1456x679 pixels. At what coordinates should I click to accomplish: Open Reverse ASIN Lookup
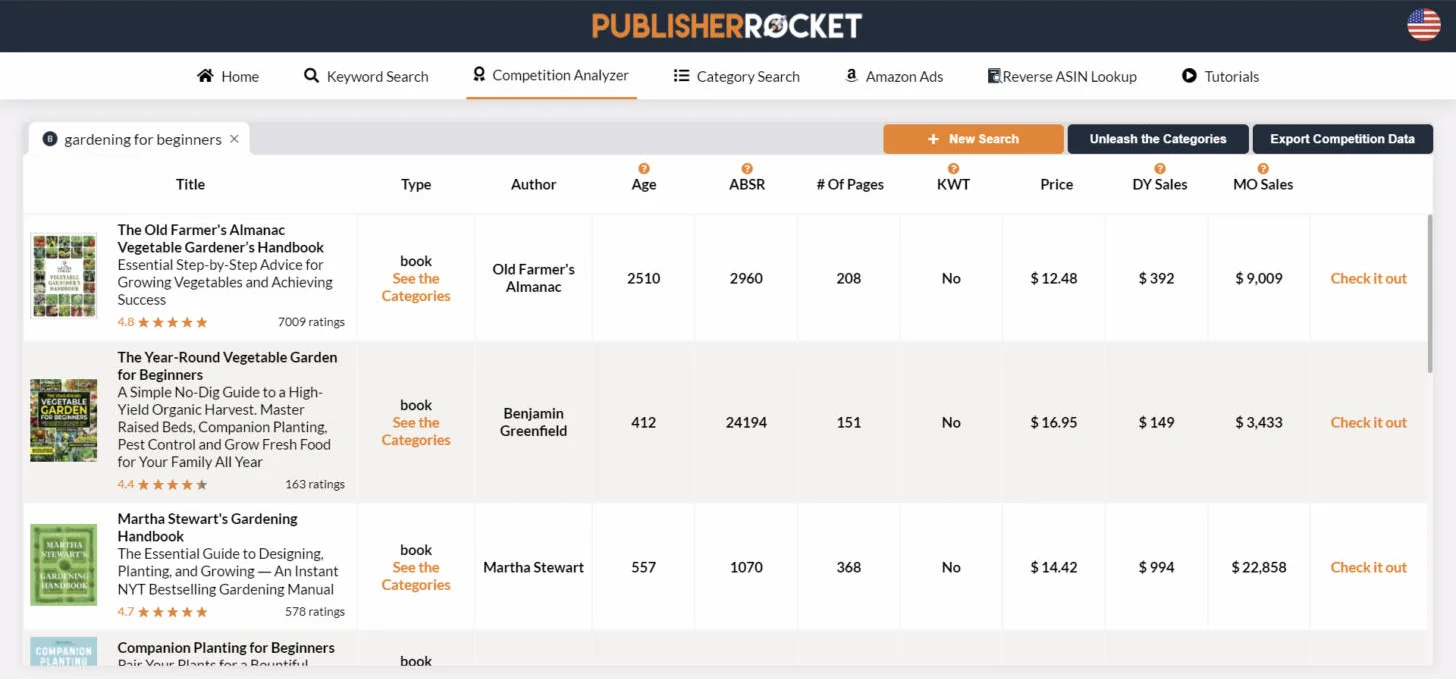click(x=1062, y=76)
